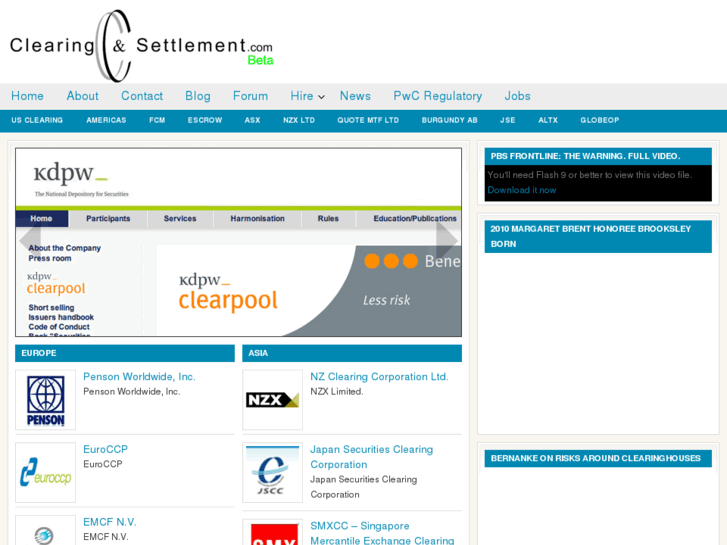Click the kdpw logo in slideshow
727x545 pixels.
click(x=71, y=173)
